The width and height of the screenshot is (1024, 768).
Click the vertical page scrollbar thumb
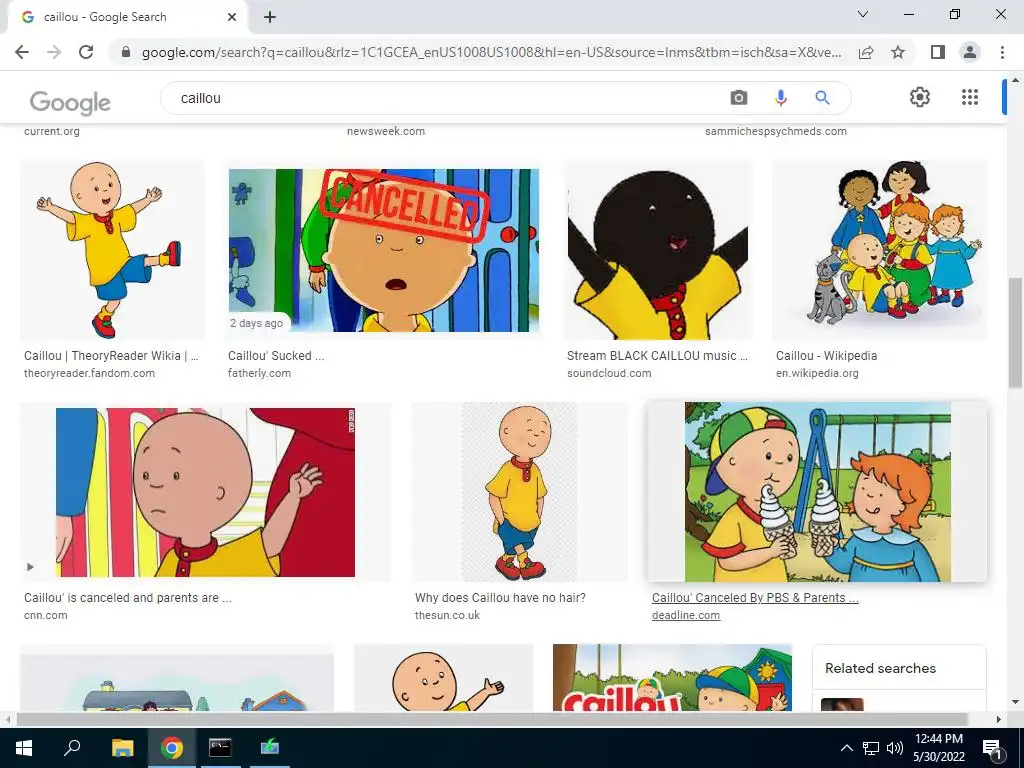[1015, 332]
